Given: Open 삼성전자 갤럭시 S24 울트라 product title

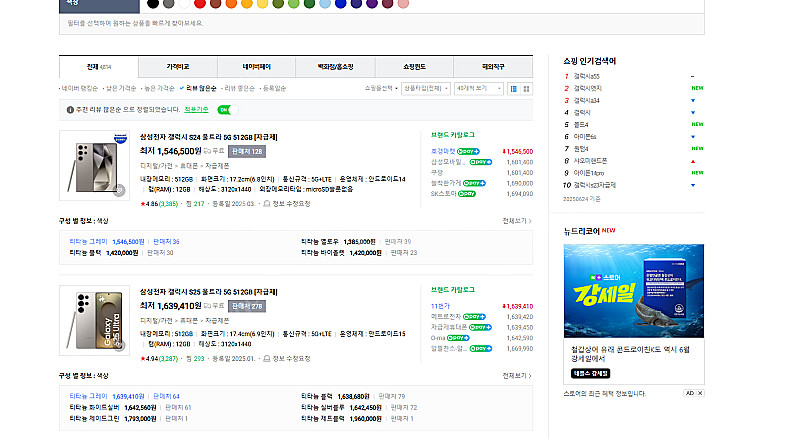Looking at the screenshot, I should point(209,137).
